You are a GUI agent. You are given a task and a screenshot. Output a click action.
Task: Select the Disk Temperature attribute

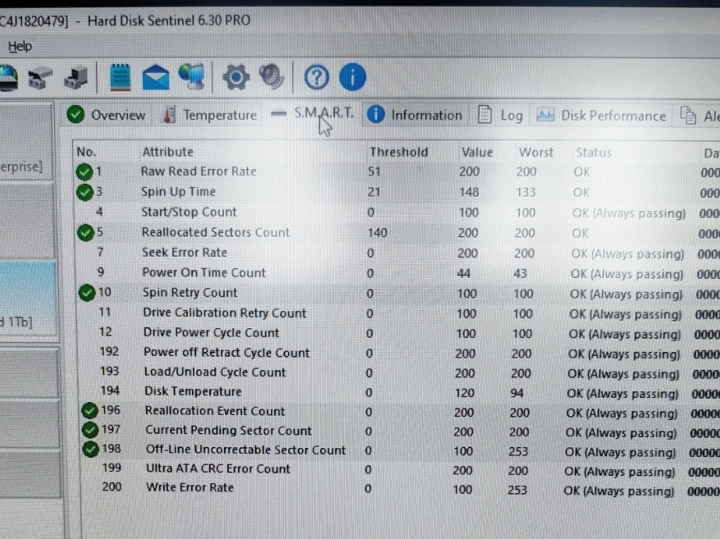coord(193,392)
